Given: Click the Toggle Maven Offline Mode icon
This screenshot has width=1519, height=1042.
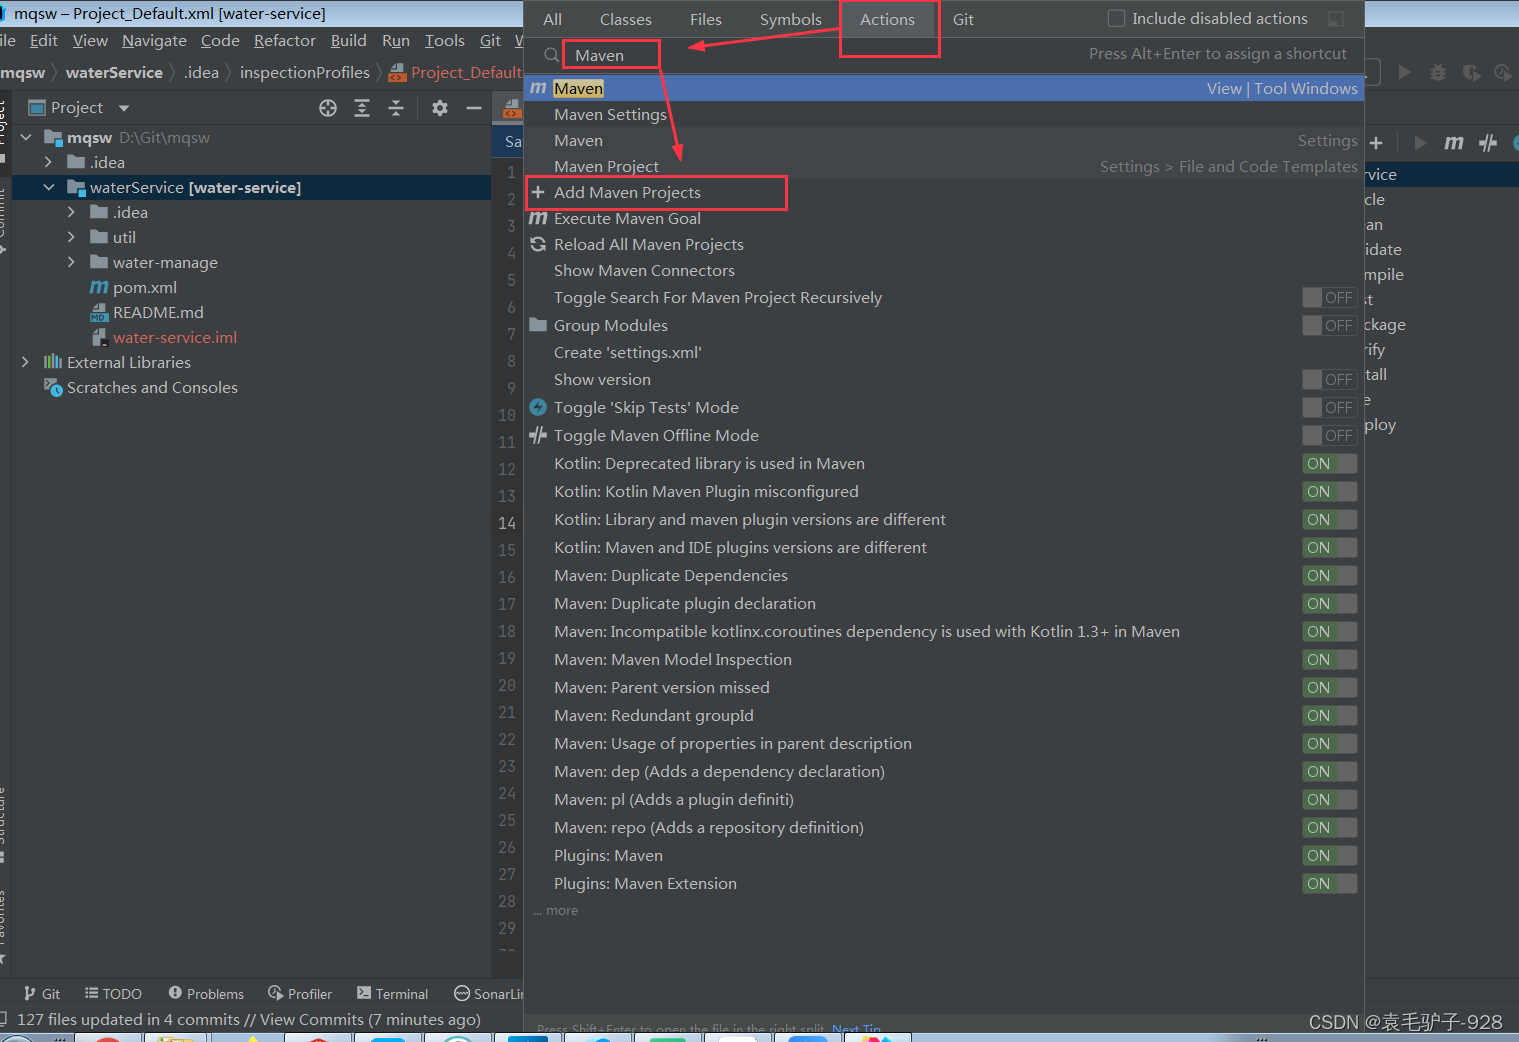Looking at the screenshot, I should [x=538, y=435].
